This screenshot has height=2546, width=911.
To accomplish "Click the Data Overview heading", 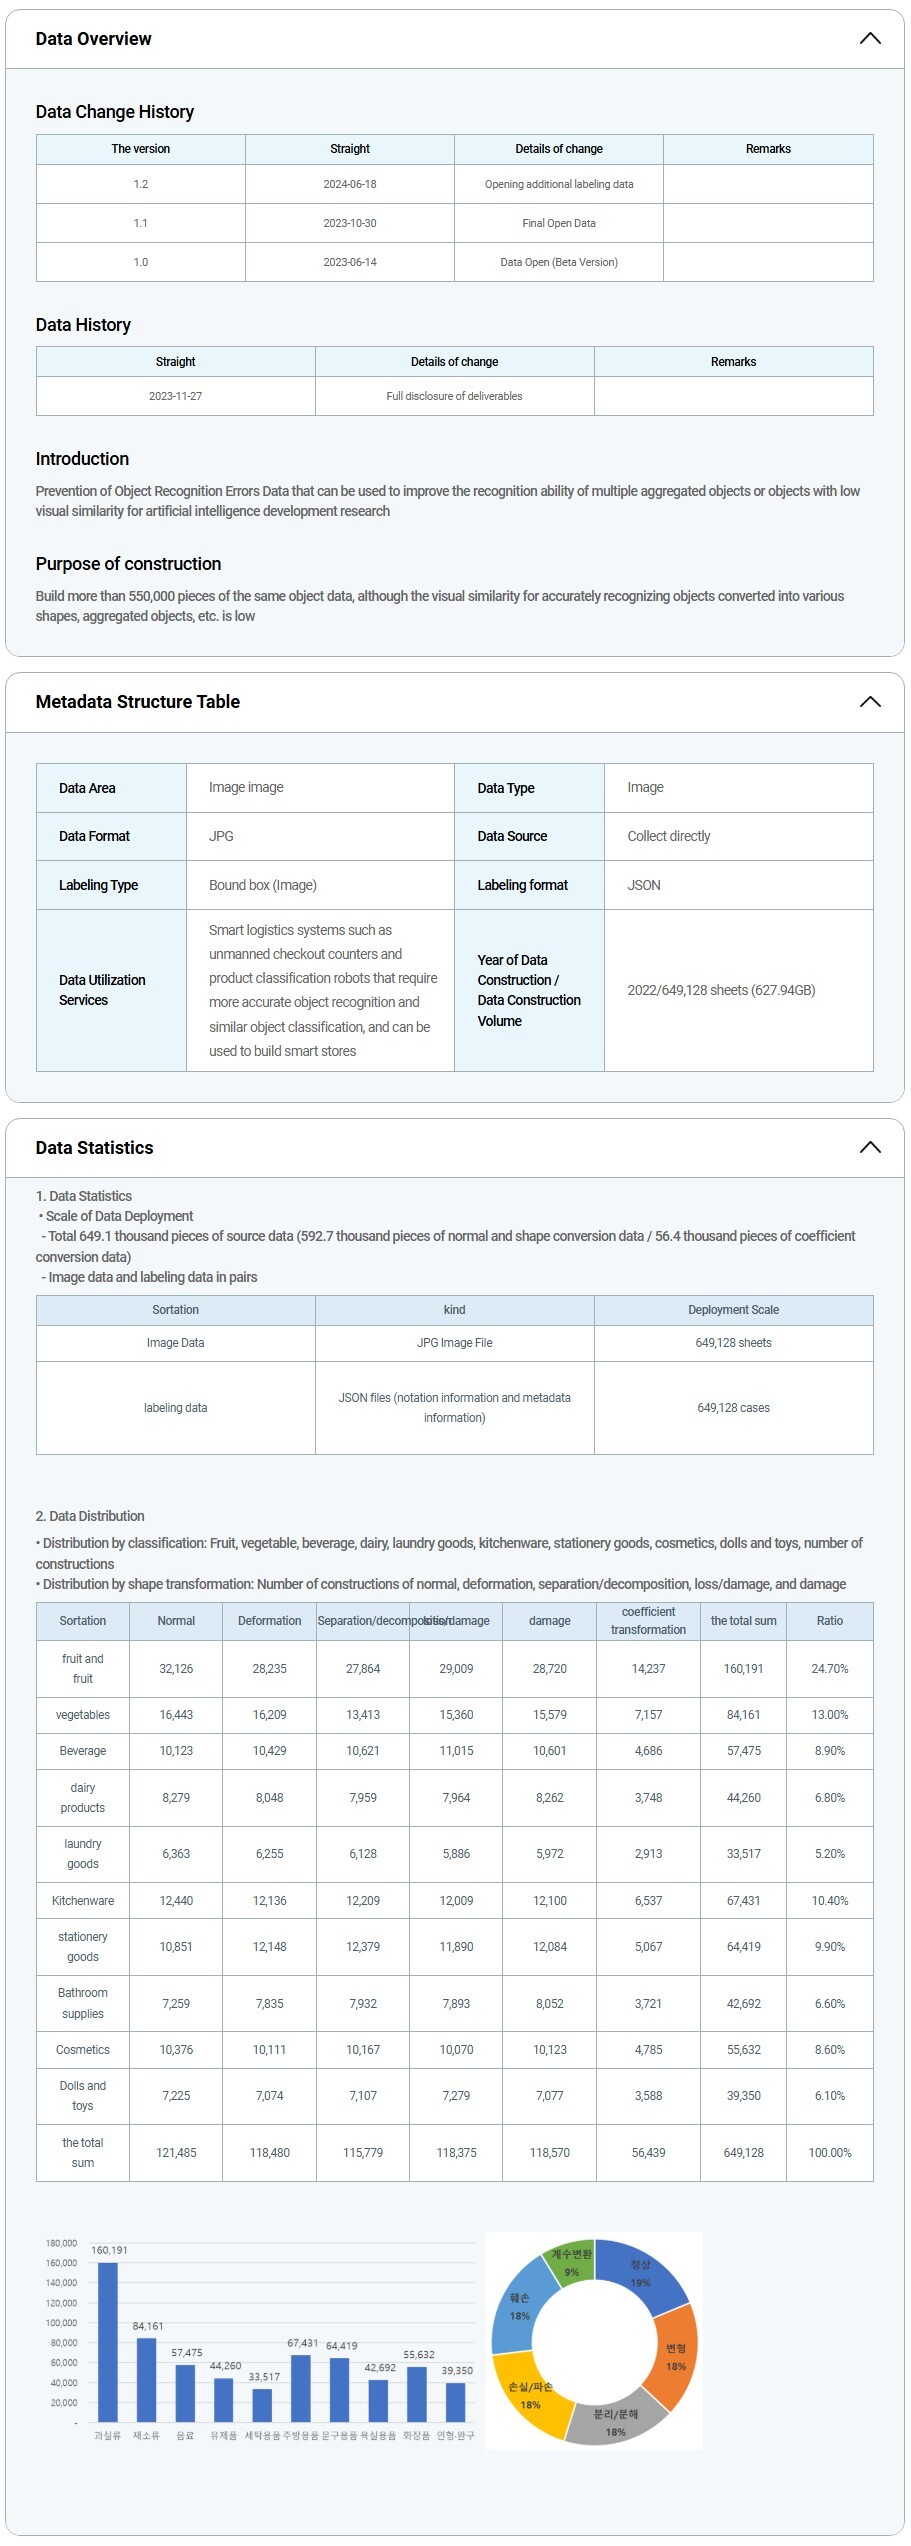I will [94, 39].
